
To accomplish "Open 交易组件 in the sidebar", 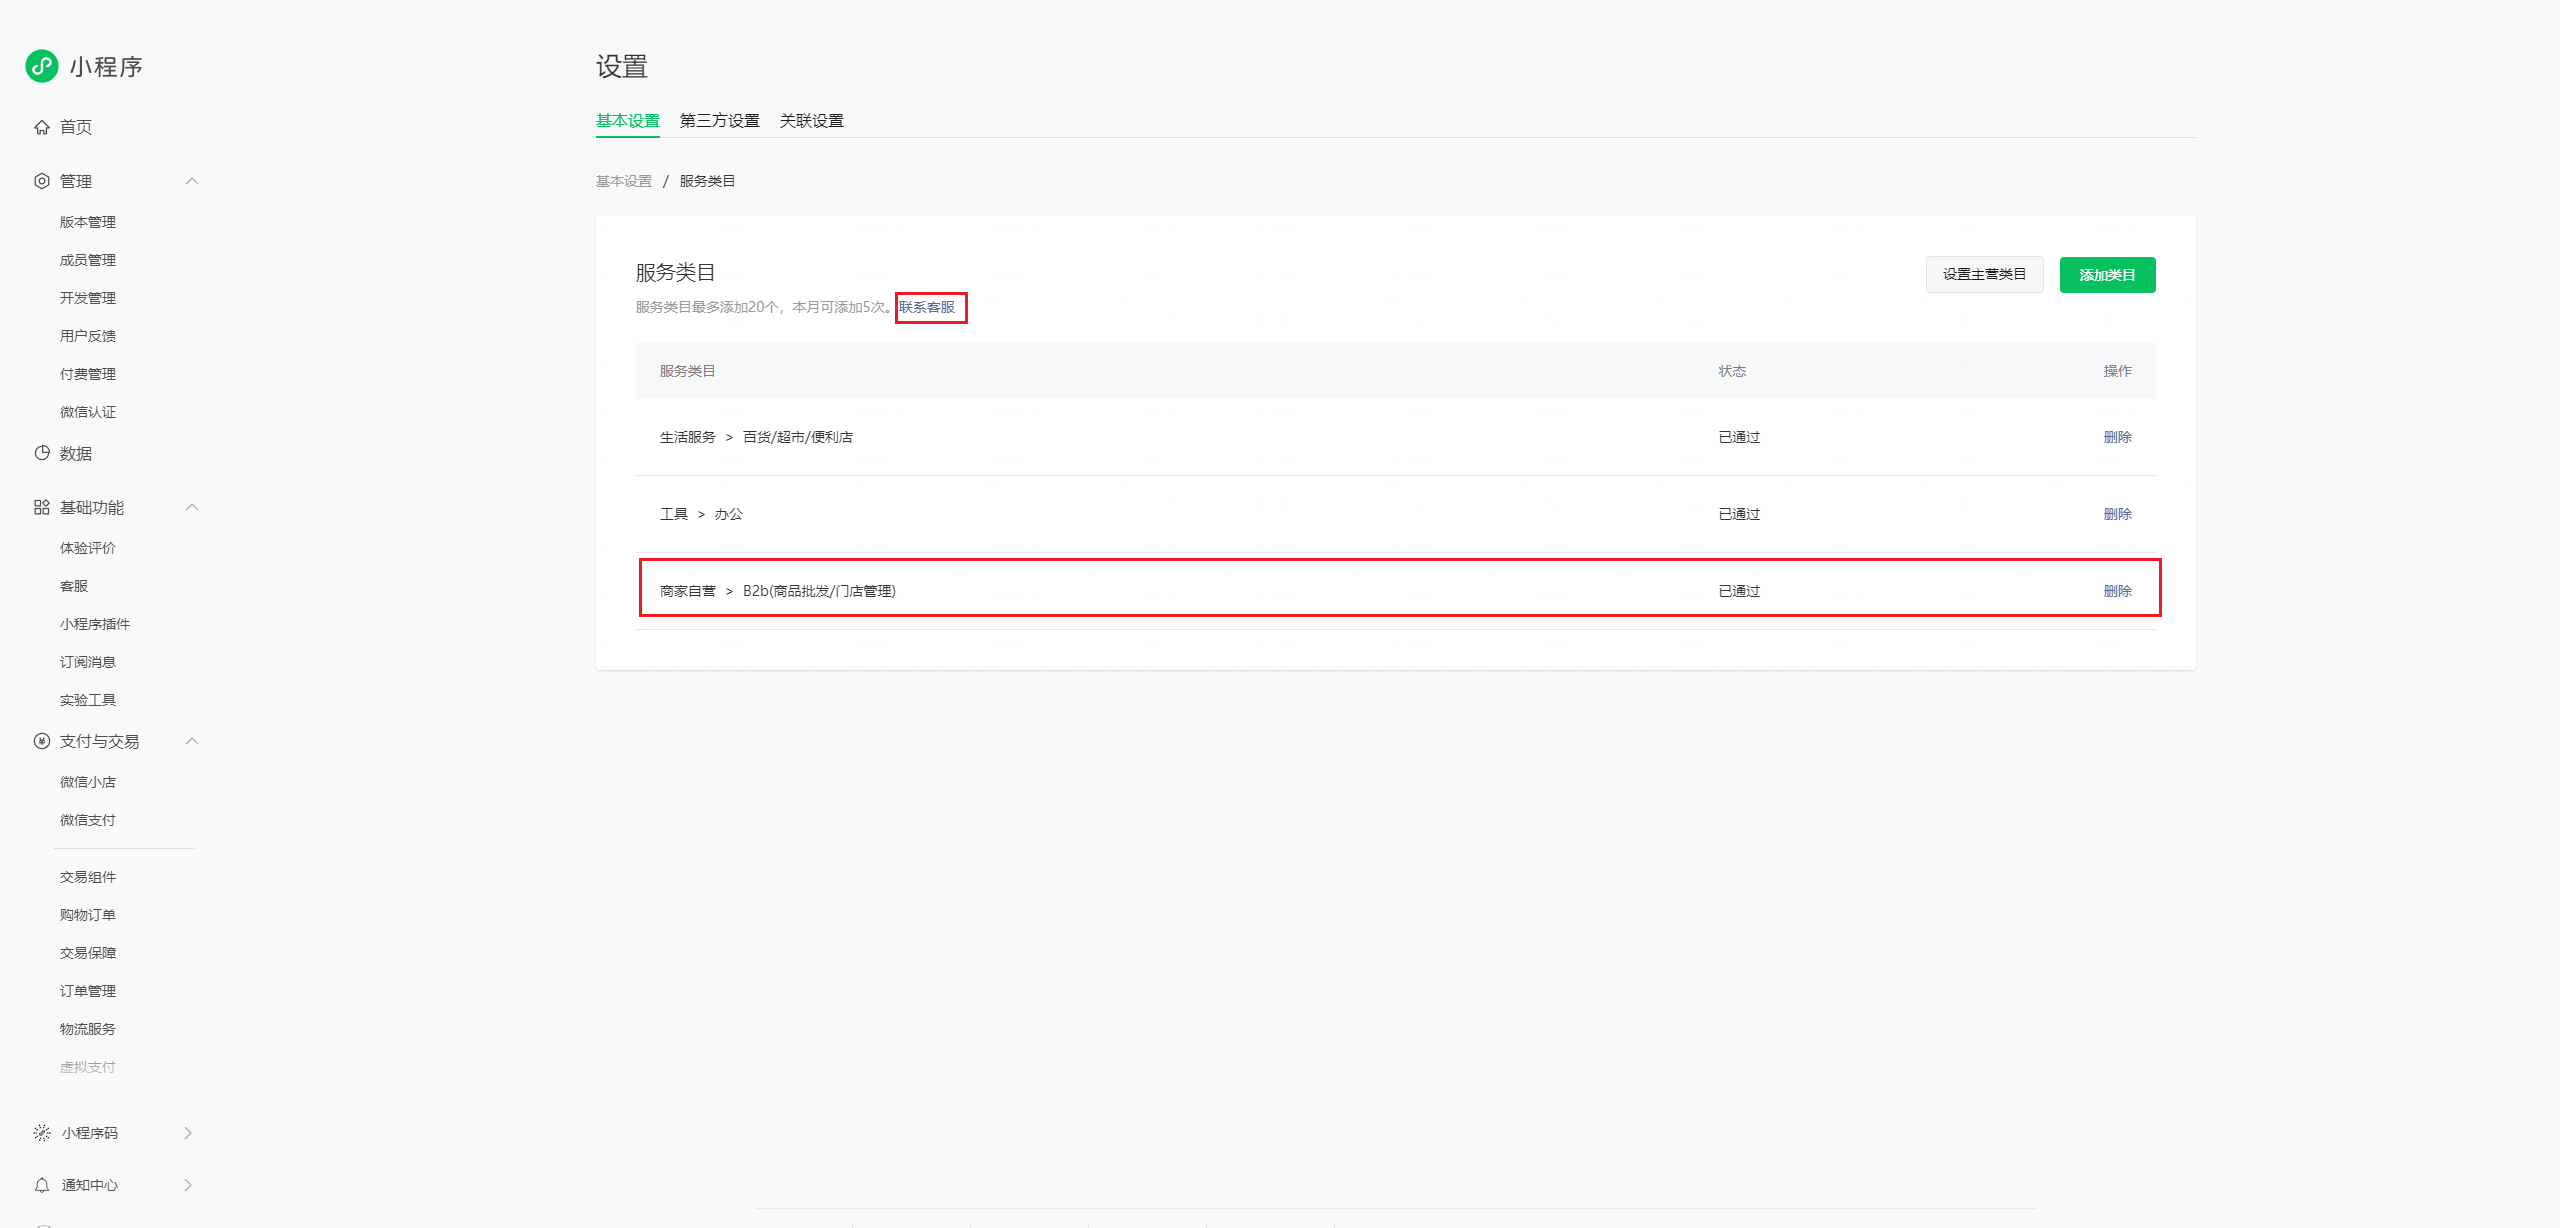I will (x=88, y=877).
